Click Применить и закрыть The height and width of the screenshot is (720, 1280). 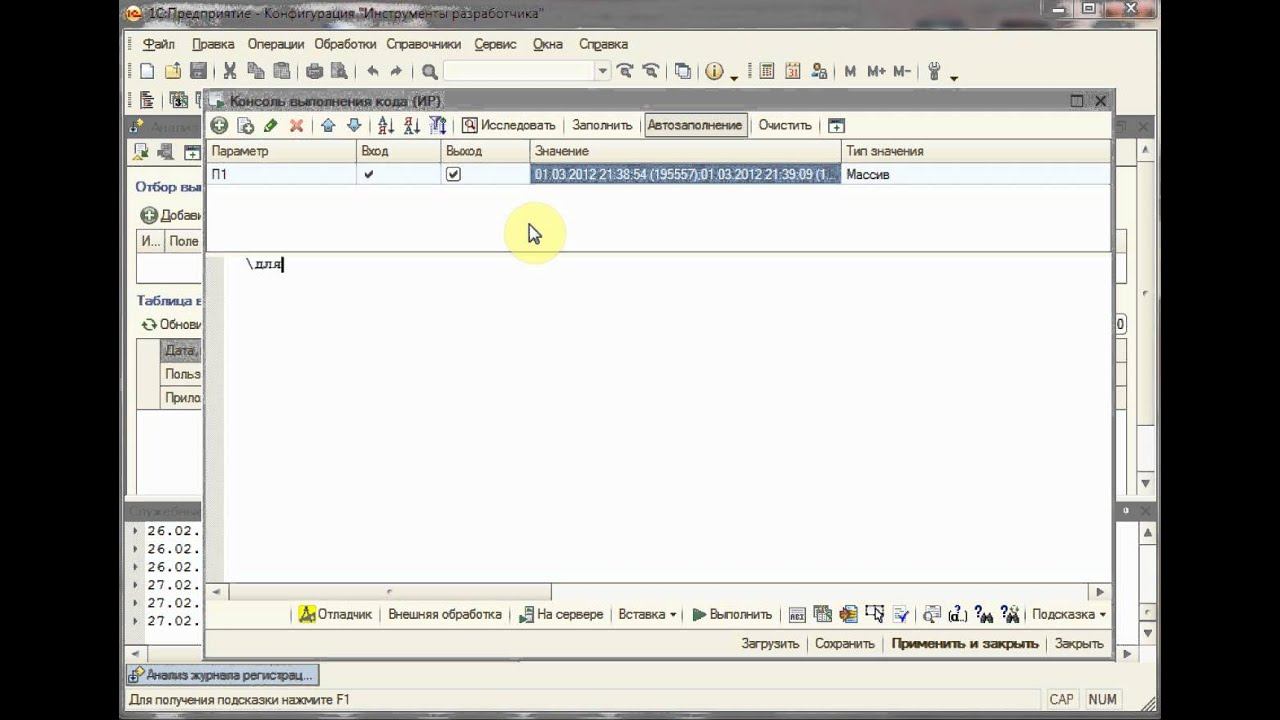tap(965, 643)
